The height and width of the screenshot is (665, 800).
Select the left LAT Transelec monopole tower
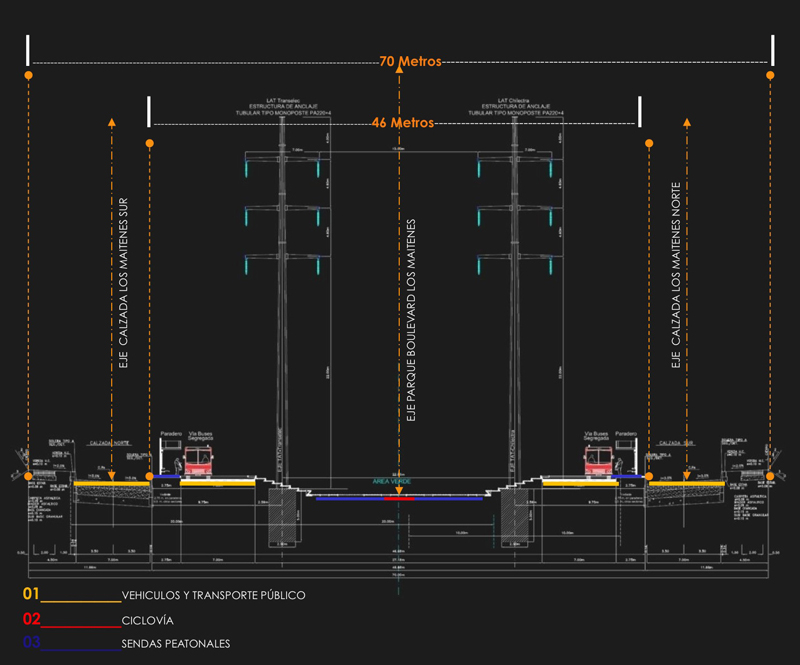coord(282,300)
